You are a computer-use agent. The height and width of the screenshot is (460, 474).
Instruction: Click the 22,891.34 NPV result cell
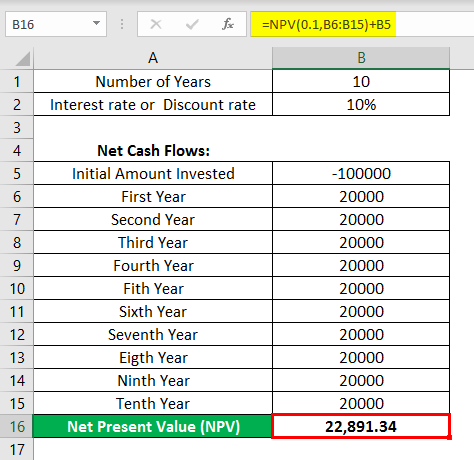(x=361, y=426)
